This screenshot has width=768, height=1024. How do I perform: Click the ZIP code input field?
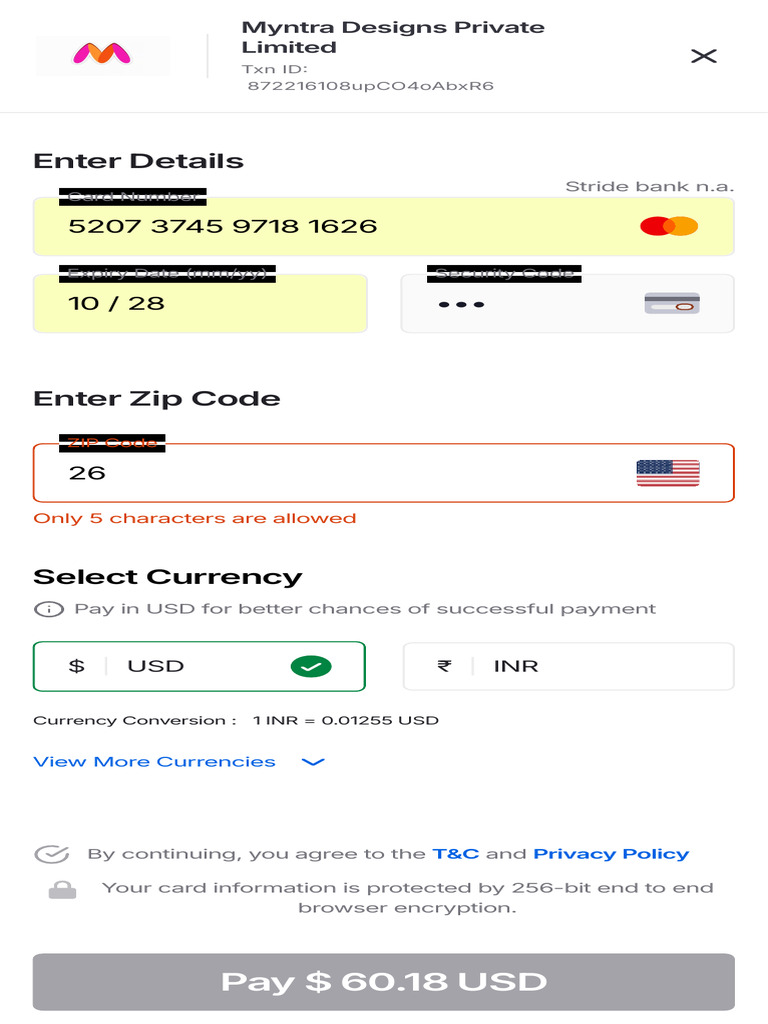(340, 473)
